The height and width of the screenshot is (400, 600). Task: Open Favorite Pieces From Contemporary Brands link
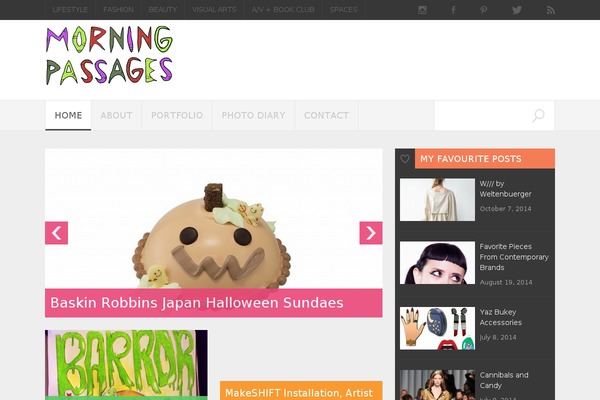click(x=514, y=257)
